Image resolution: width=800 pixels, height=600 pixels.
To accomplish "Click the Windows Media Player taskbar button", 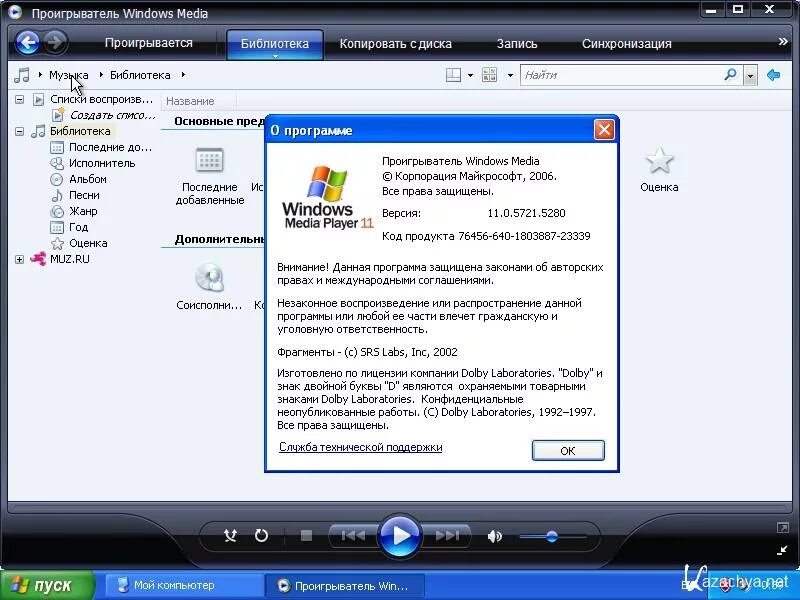I will coord(345,586).
